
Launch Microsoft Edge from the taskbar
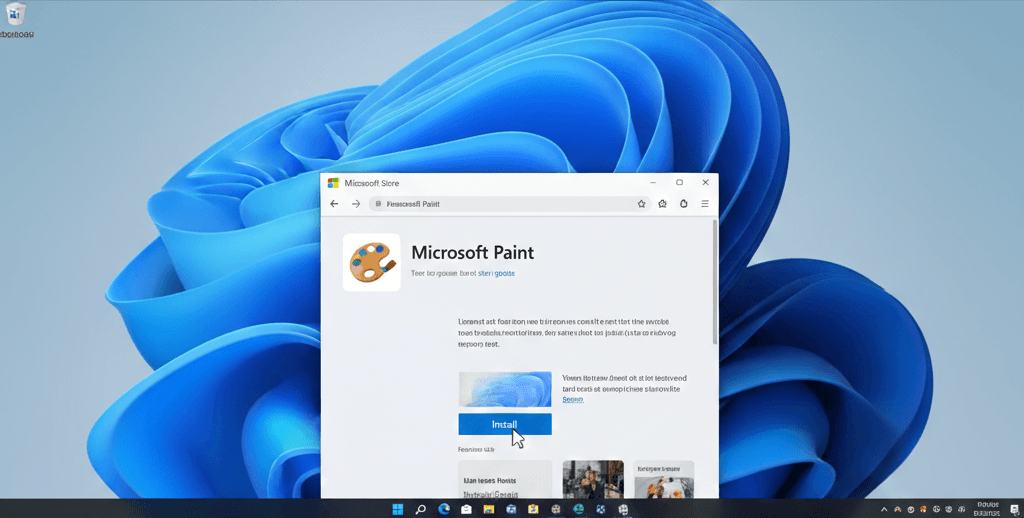[x=444, y=509]
